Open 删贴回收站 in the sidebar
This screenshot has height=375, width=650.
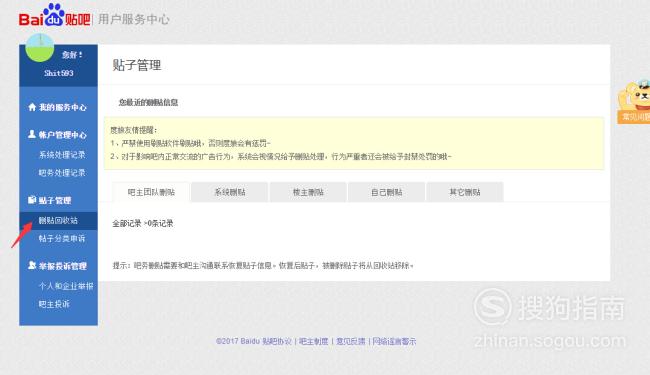[58, 220]
